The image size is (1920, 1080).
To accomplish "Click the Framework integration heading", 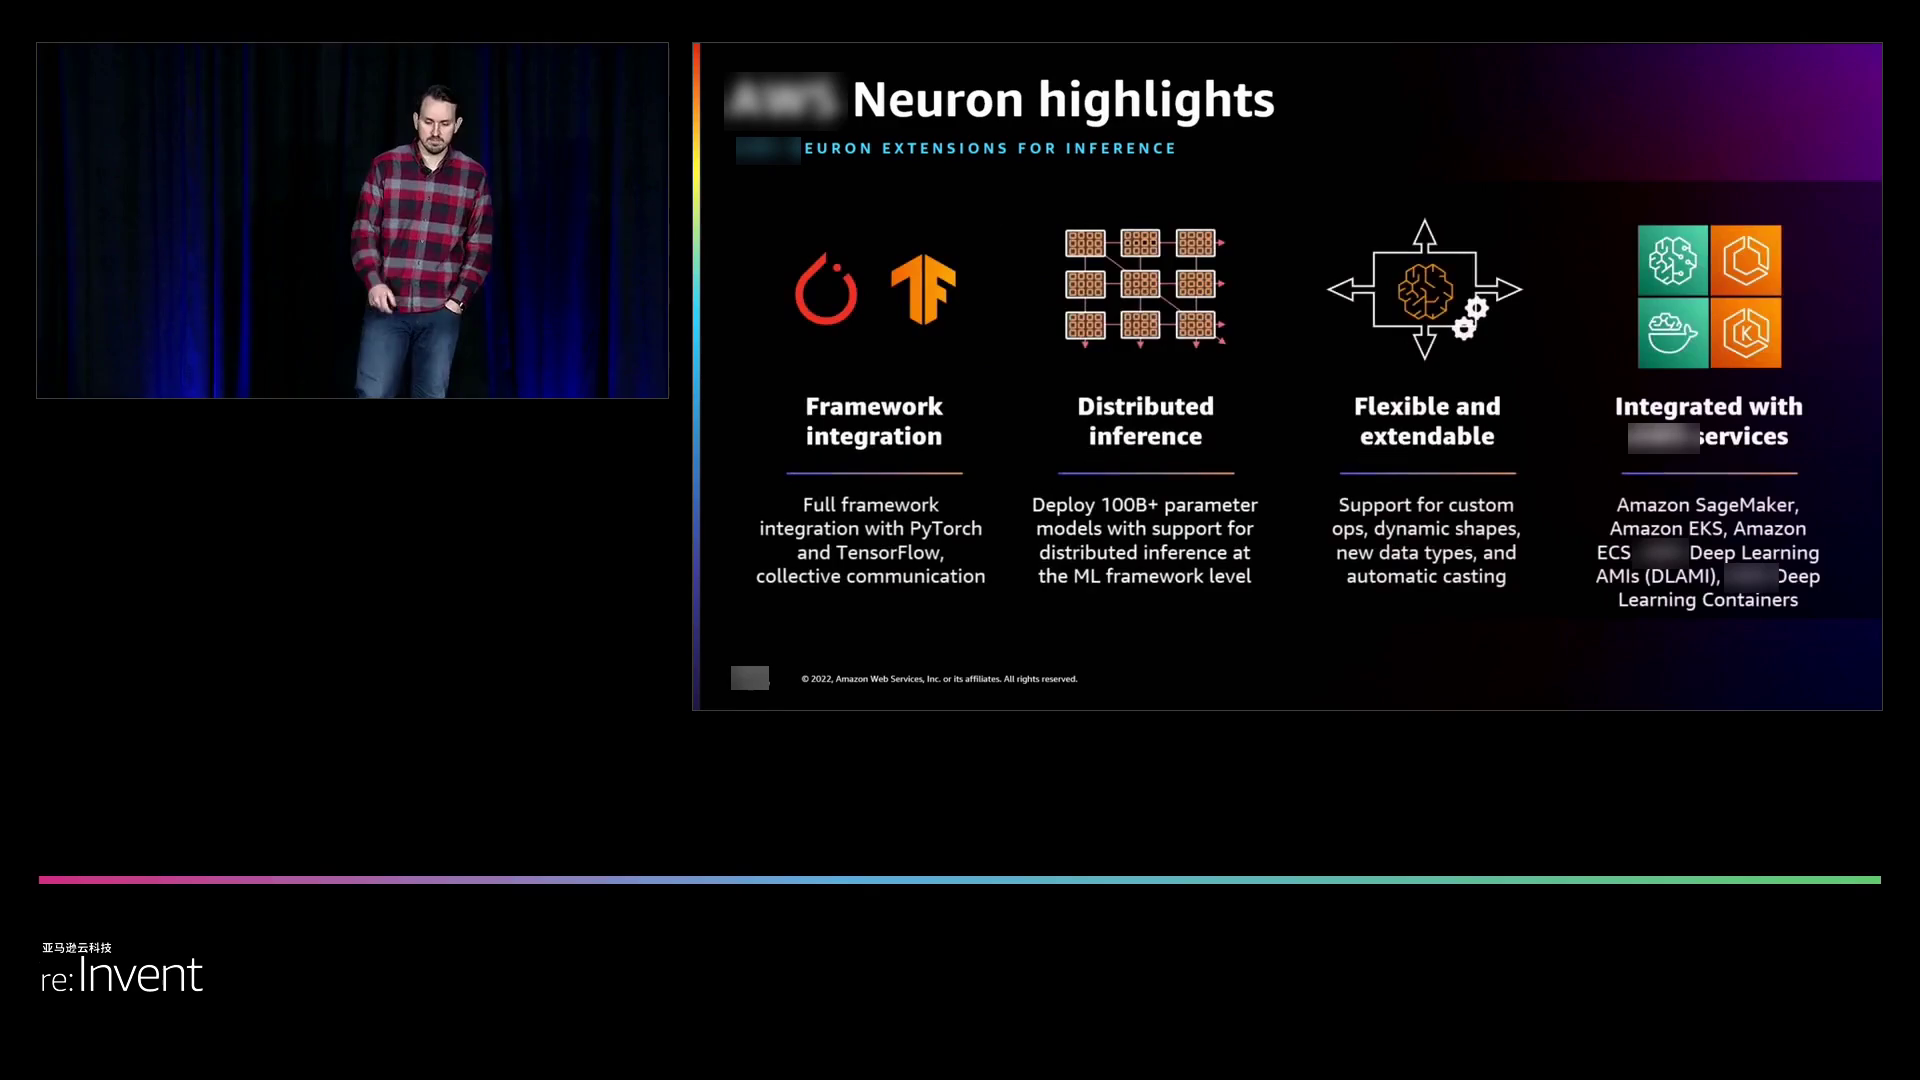I will (x=874, y=421).
